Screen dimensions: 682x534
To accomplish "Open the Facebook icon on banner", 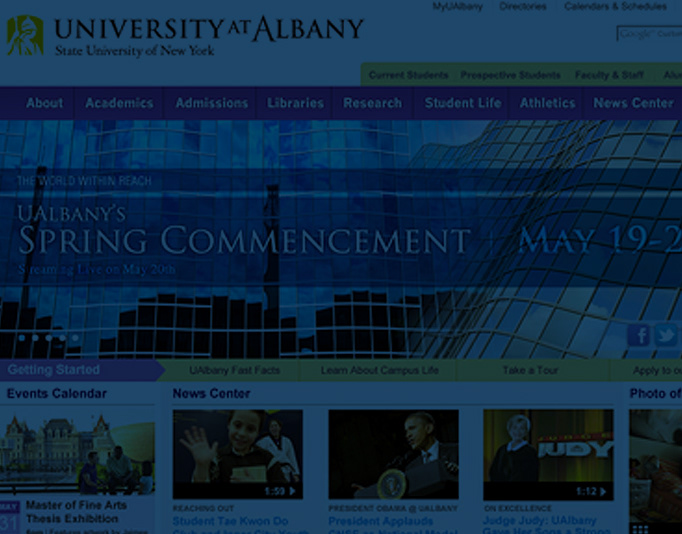I will coord(639,336).
